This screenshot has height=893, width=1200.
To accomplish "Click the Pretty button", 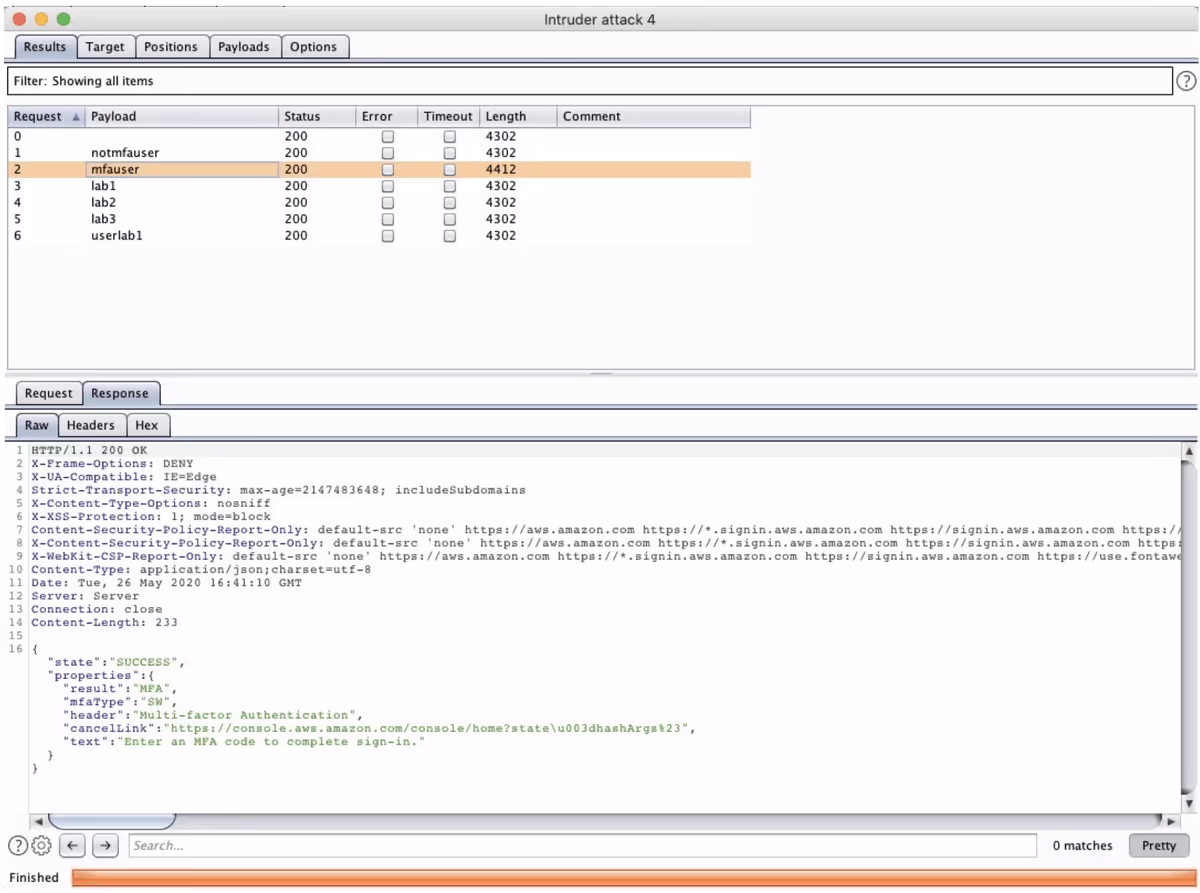I will tap(1159, 846).
